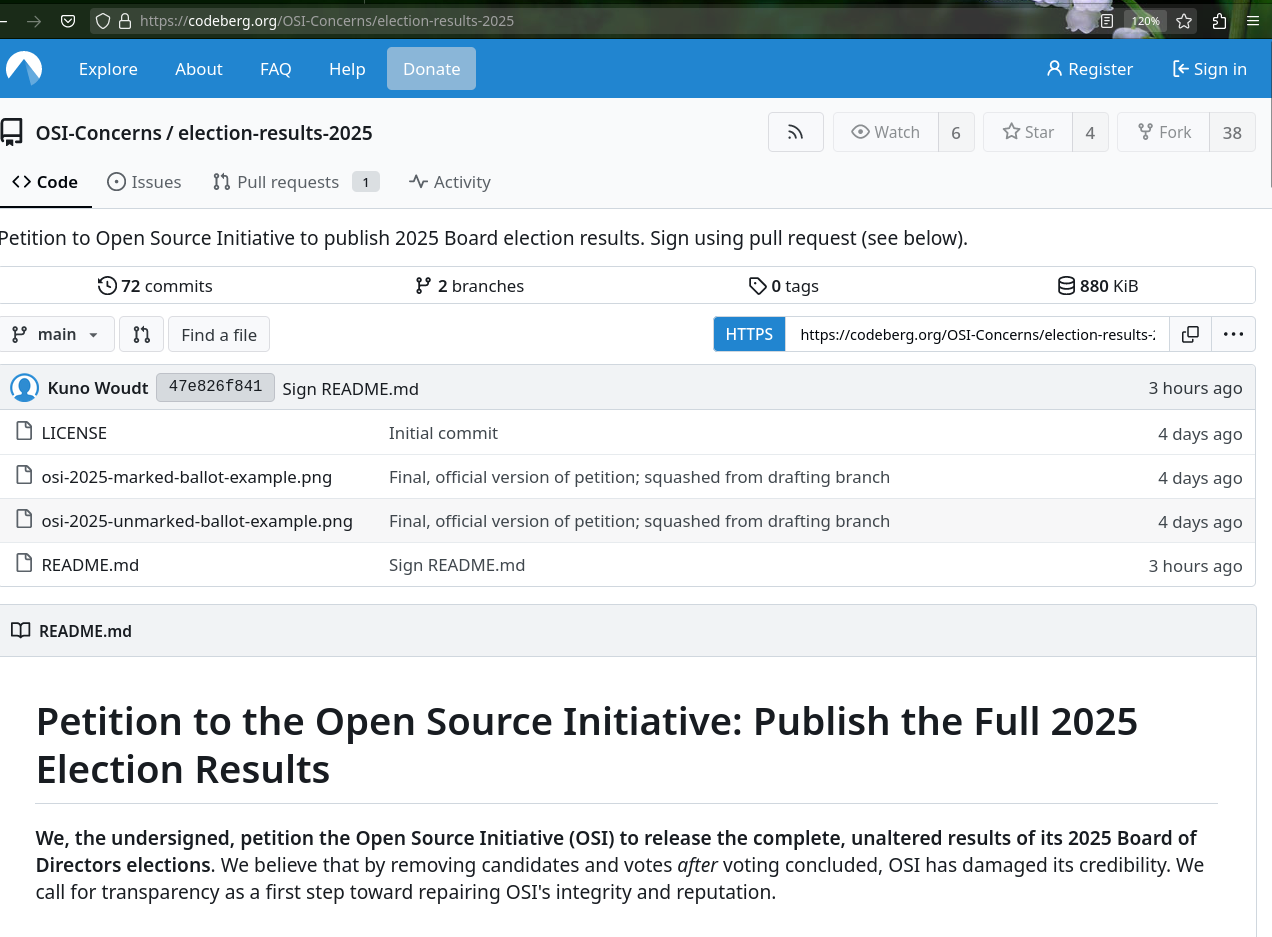Screen dimensions: 1272x937
Task: Click Kuno Woudt's avatar image
Action: click(x=24, y=388)
